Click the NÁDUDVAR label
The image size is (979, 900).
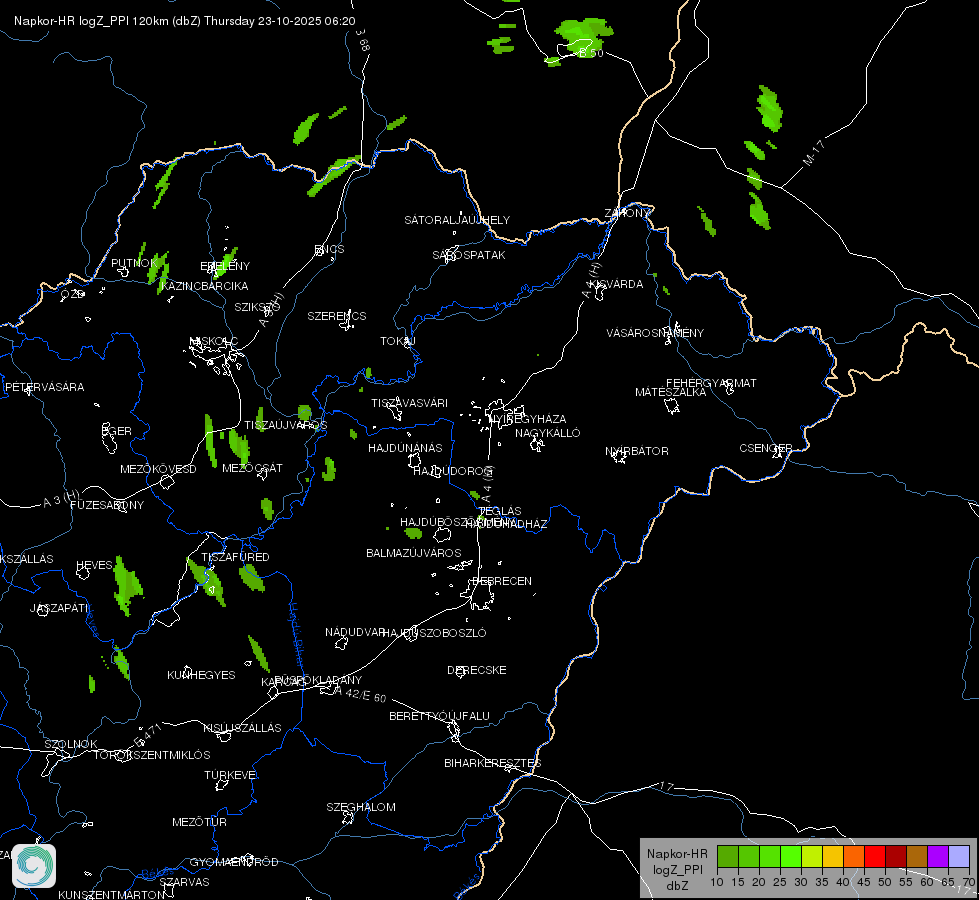355,633
